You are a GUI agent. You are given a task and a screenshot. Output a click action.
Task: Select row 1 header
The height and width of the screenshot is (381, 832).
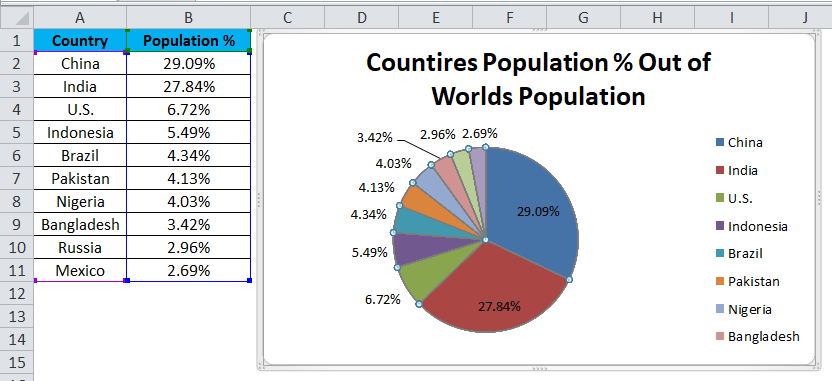point(17,41)
